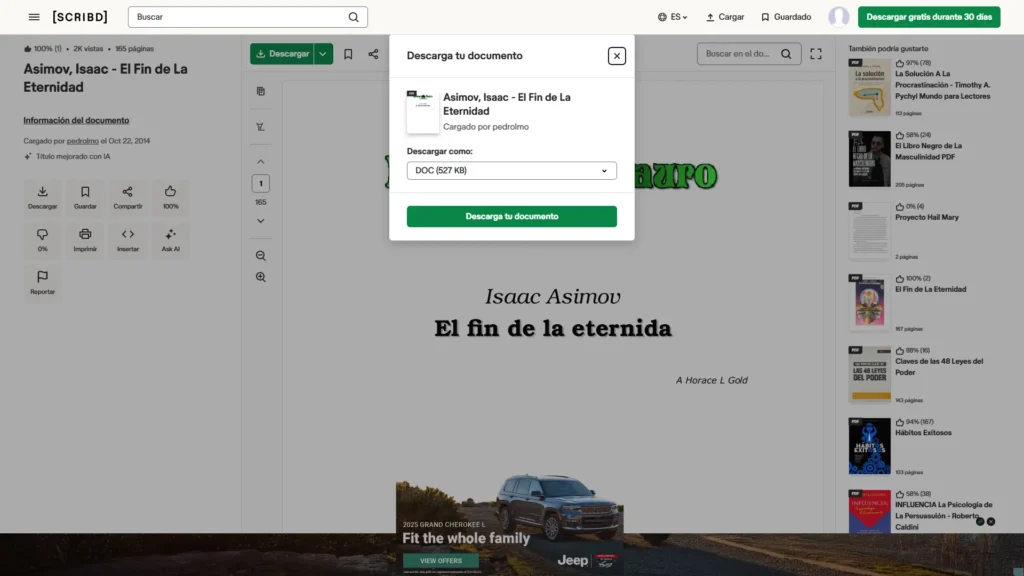Click Descarga tu documento green button

pyautogui.click(x=511, y=216)
